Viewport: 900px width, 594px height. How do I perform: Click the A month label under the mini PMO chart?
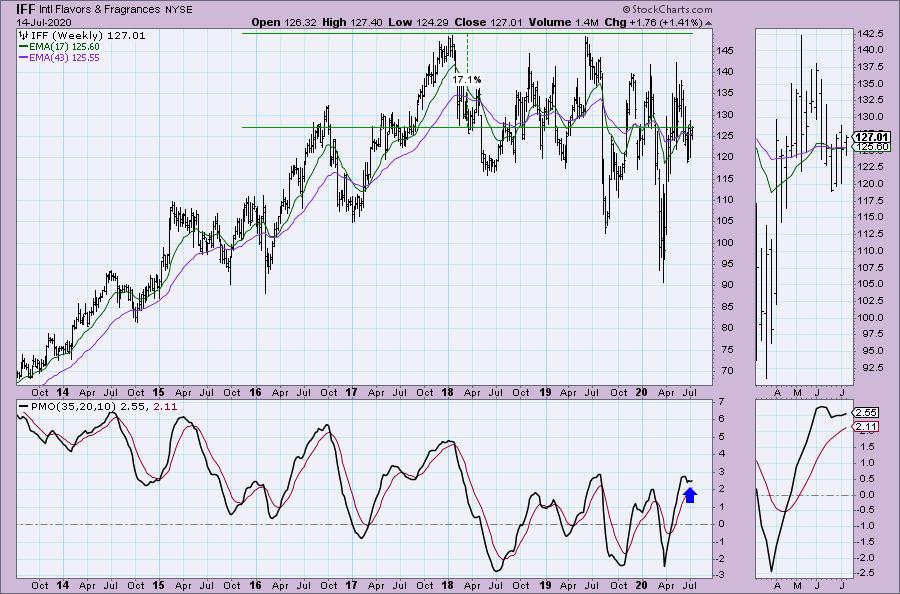pos(778,585)
